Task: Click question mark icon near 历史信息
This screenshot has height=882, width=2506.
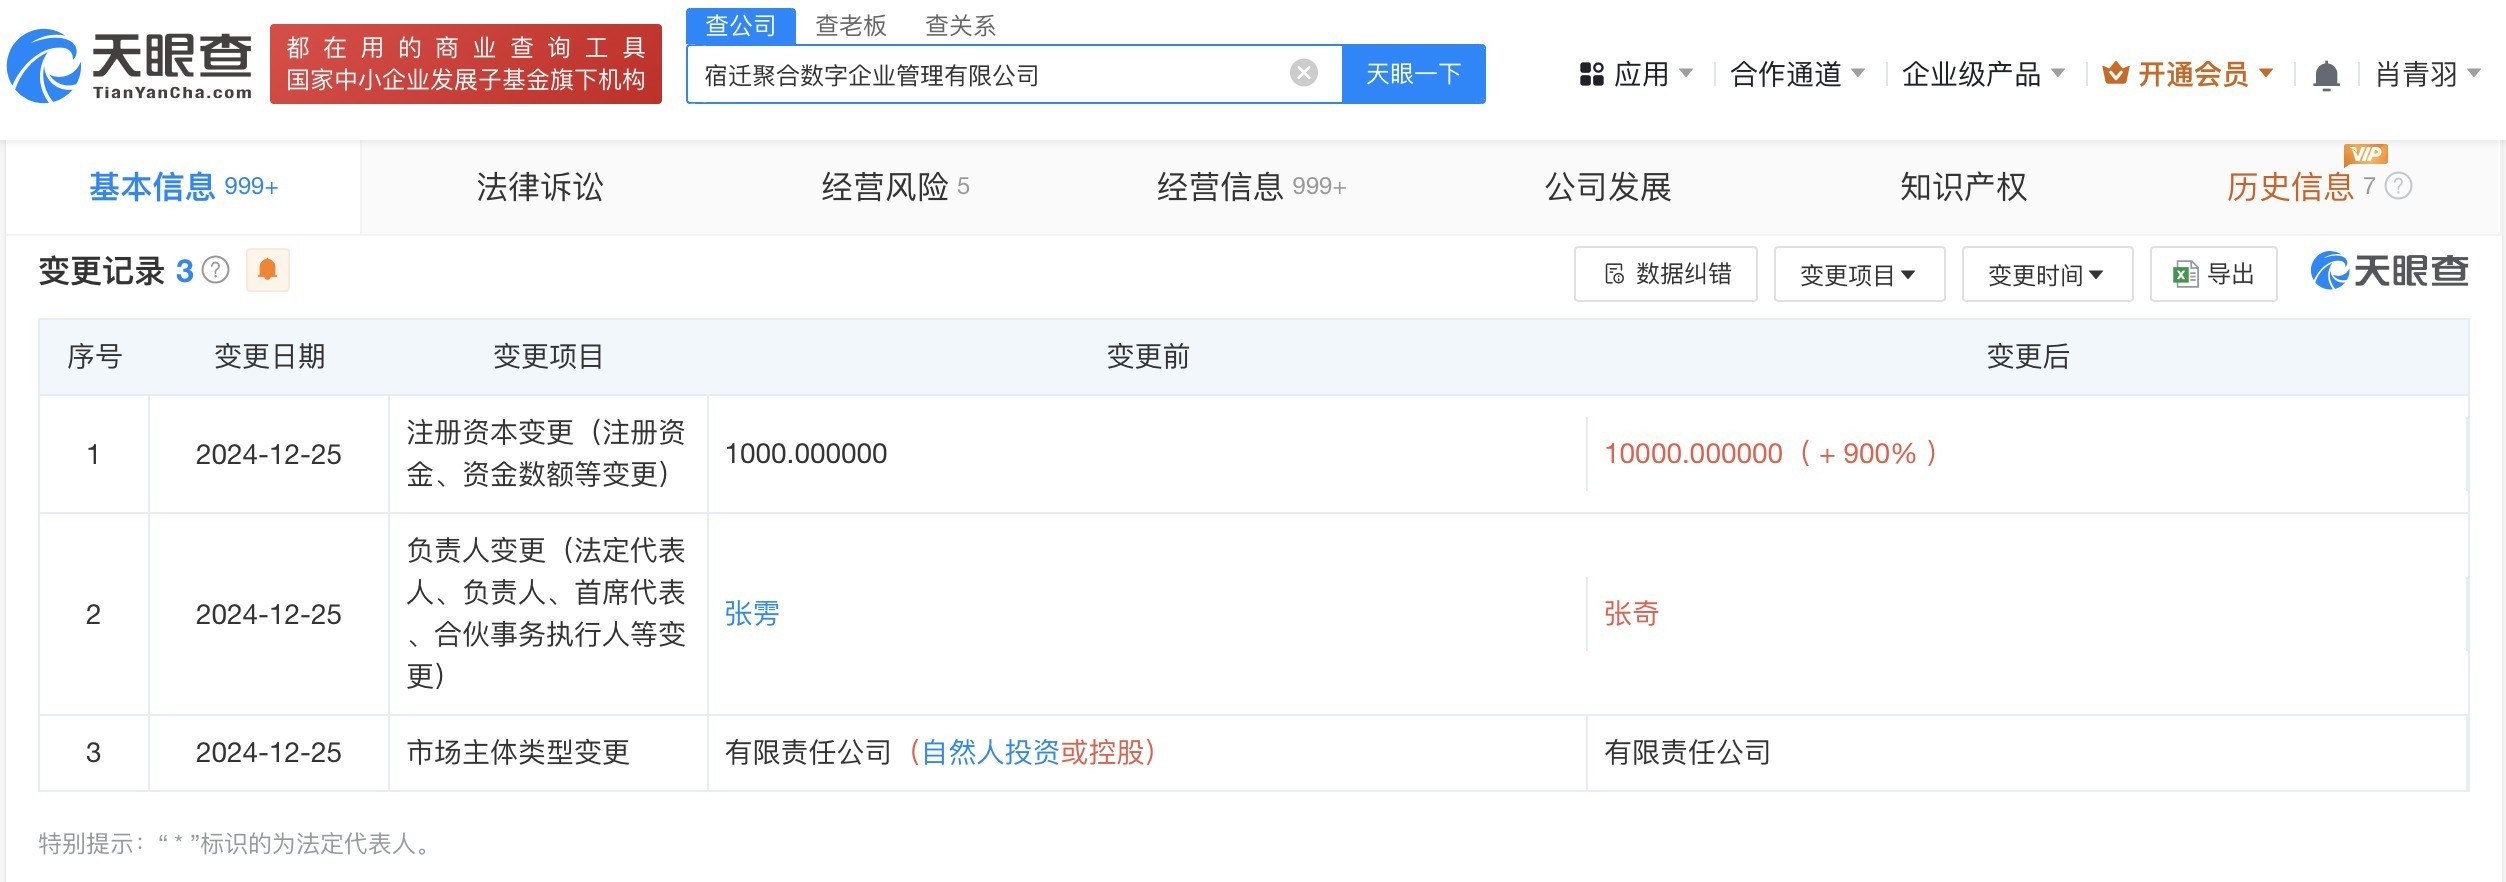Action: pos(2398,186)
